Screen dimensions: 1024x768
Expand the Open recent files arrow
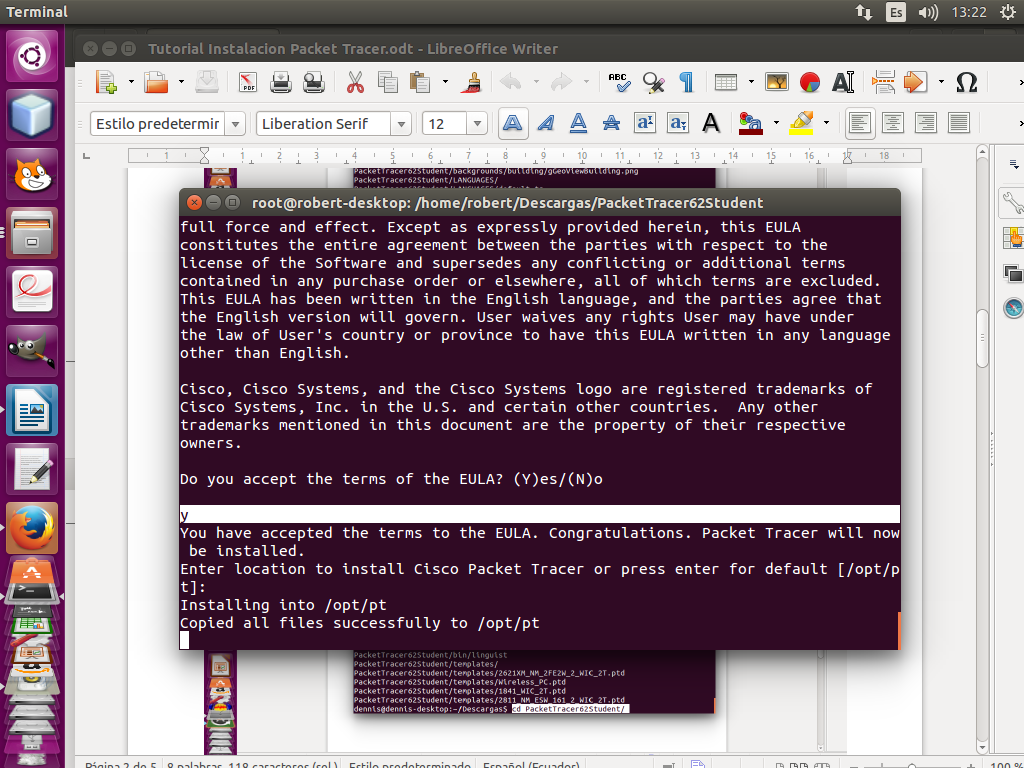pos(181,82)
